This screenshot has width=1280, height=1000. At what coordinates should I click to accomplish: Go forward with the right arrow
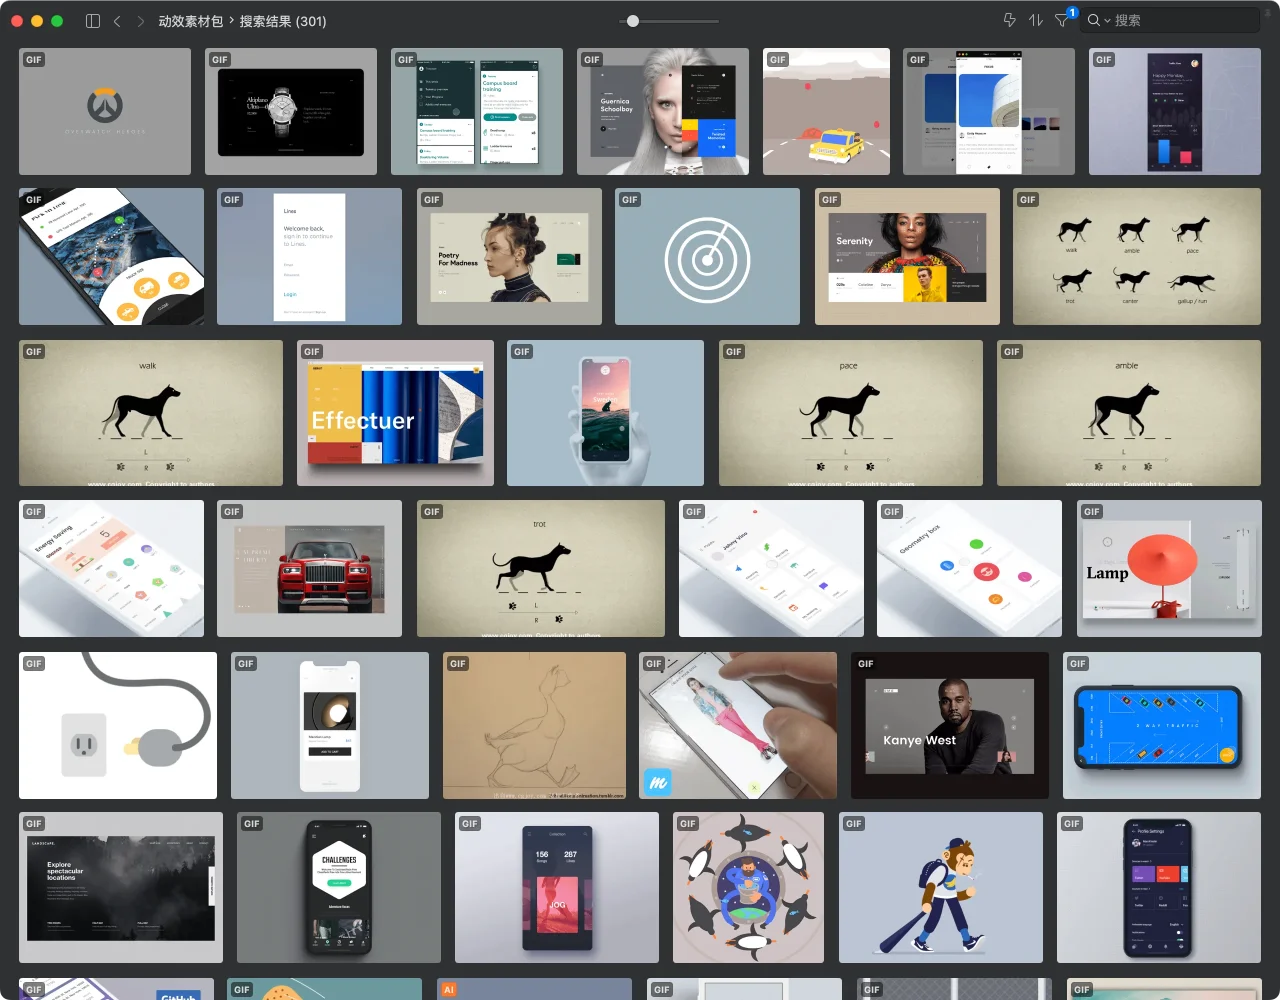click(140, 21)
